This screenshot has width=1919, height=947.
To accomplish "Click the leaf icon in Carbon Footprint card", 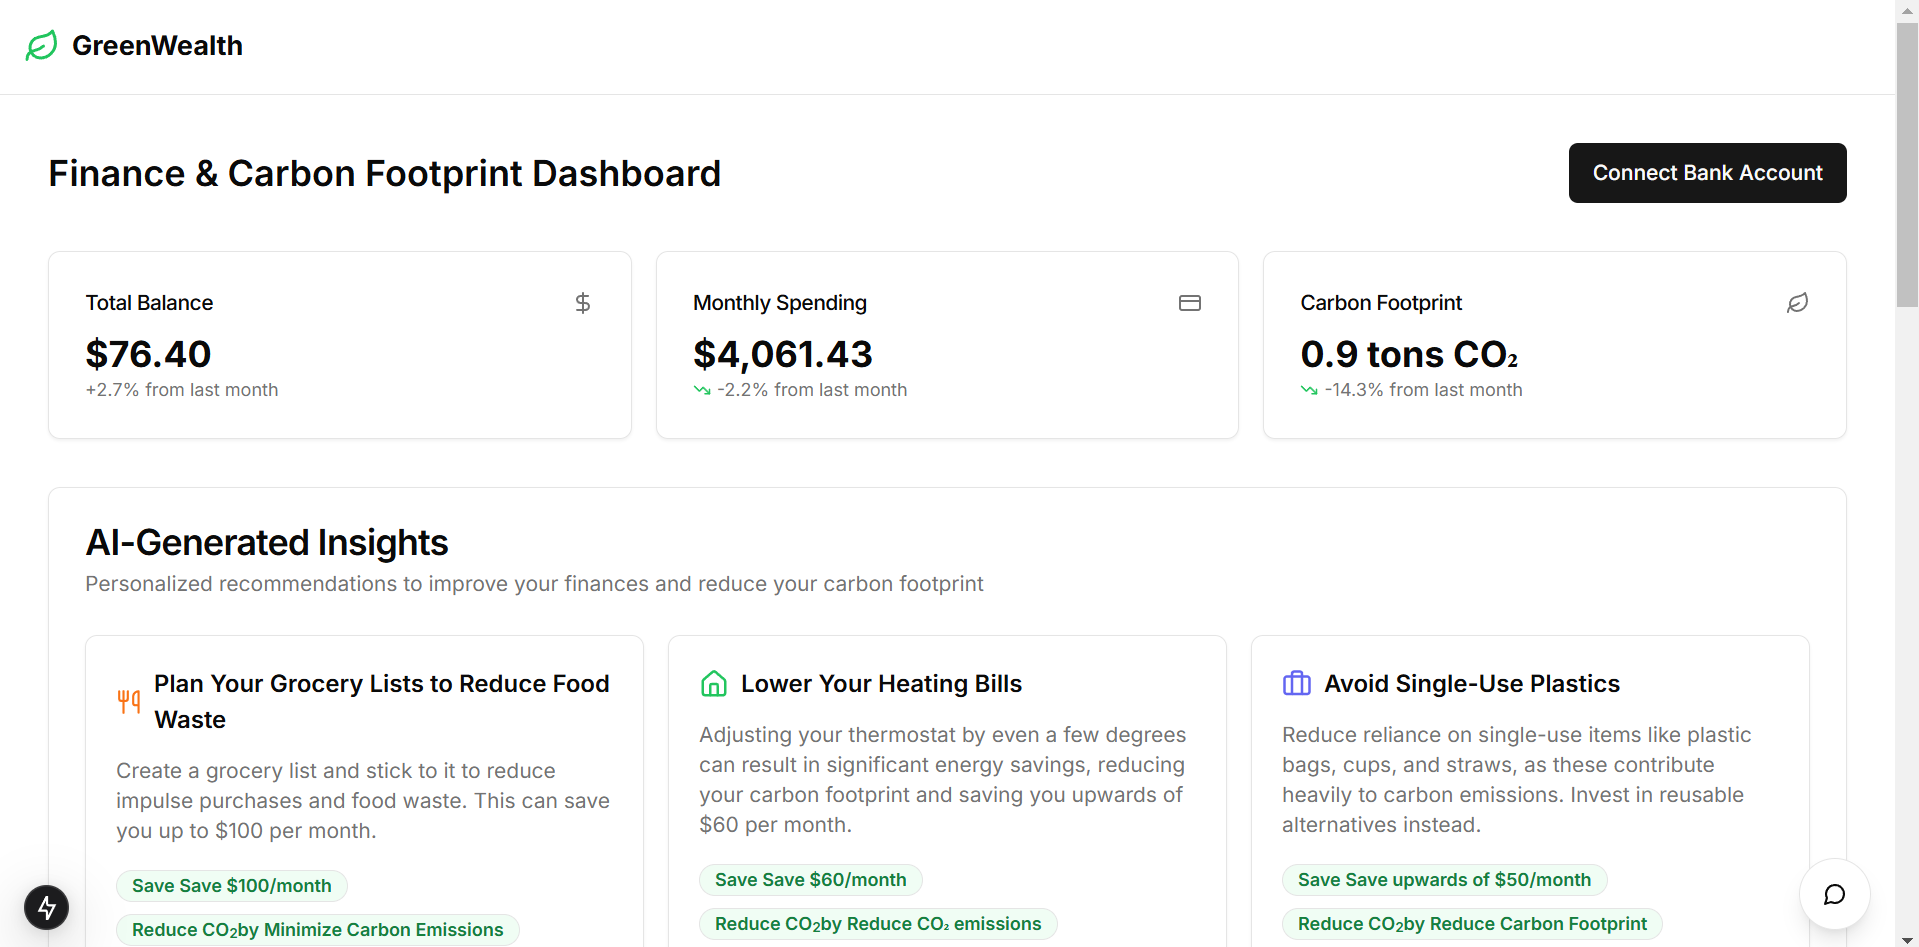I will pos(1797,303).
